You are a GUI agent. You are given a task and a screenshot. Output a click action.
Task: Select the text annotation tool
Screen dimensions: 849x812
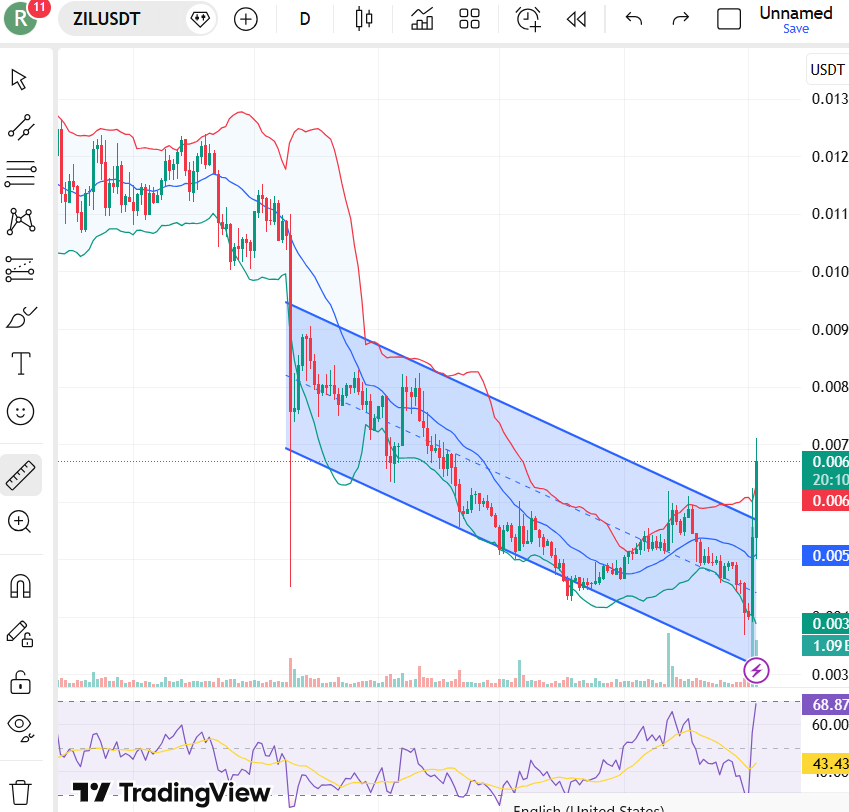20,364
